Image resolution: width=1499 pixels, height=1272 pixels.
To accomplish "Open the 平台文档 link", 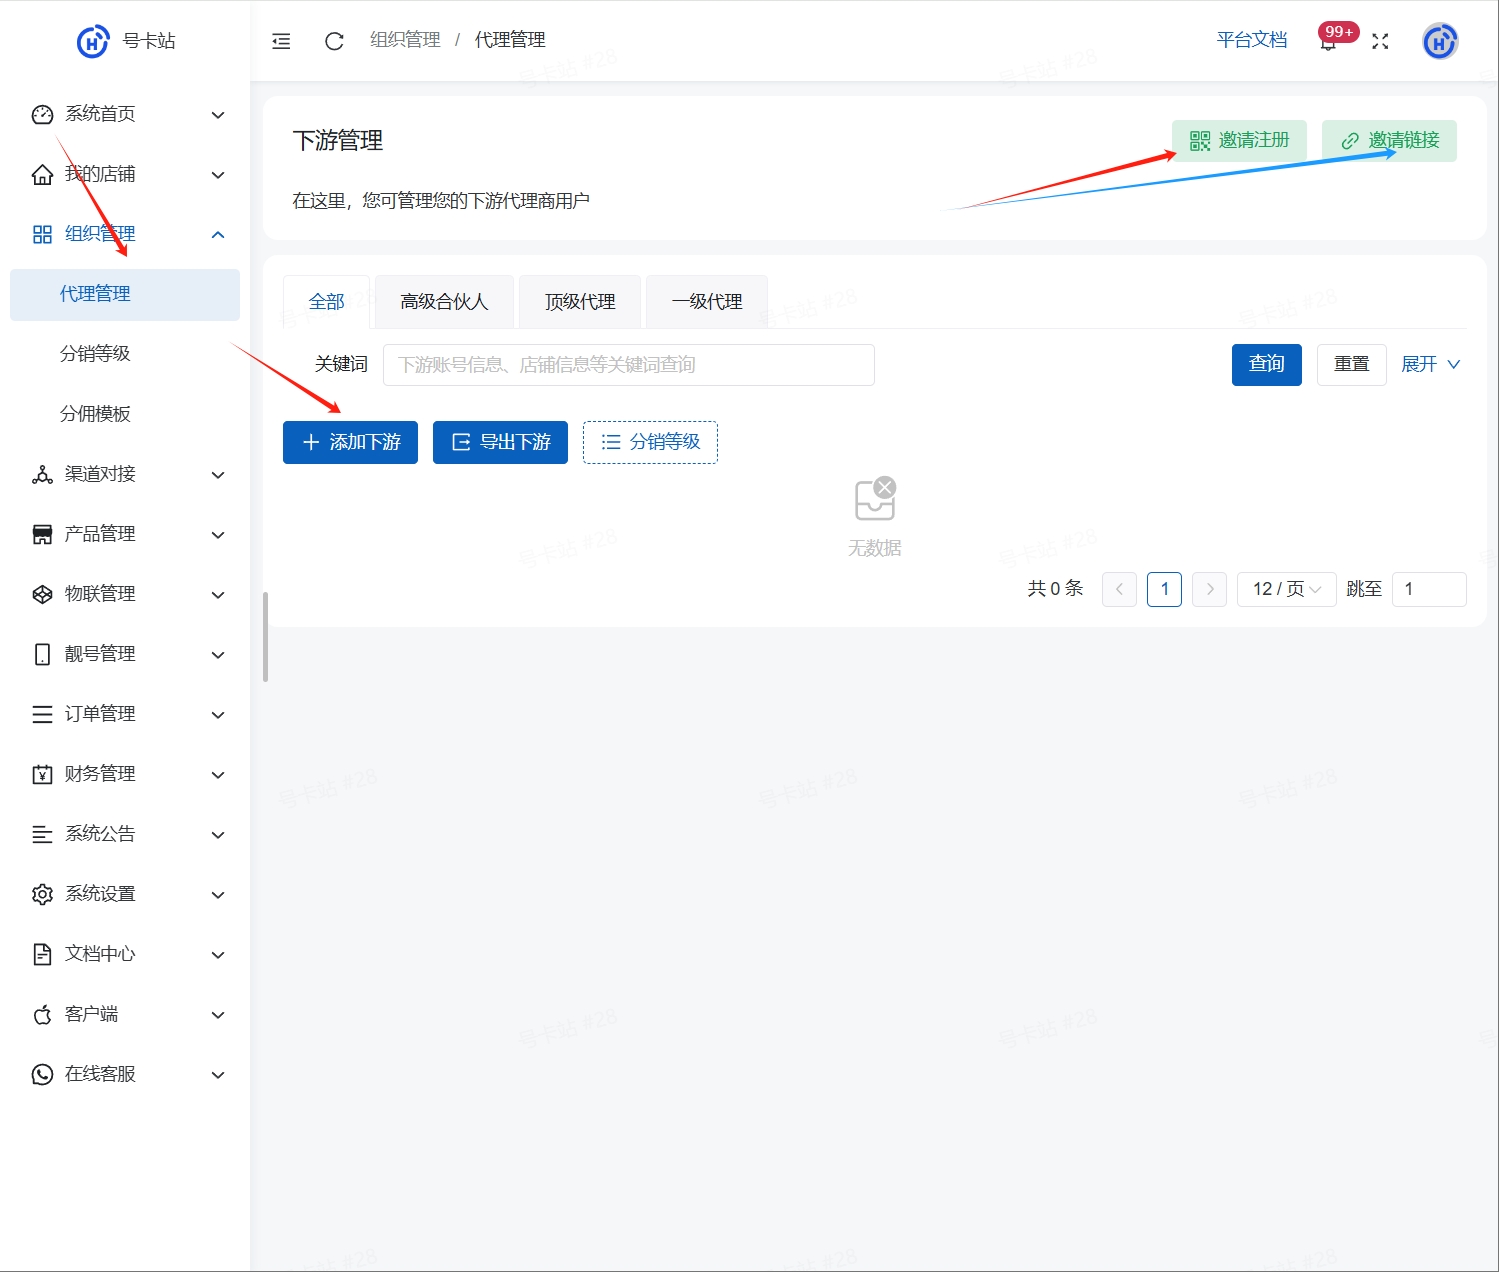I will pyautogui.click(x=1252, y=40).
